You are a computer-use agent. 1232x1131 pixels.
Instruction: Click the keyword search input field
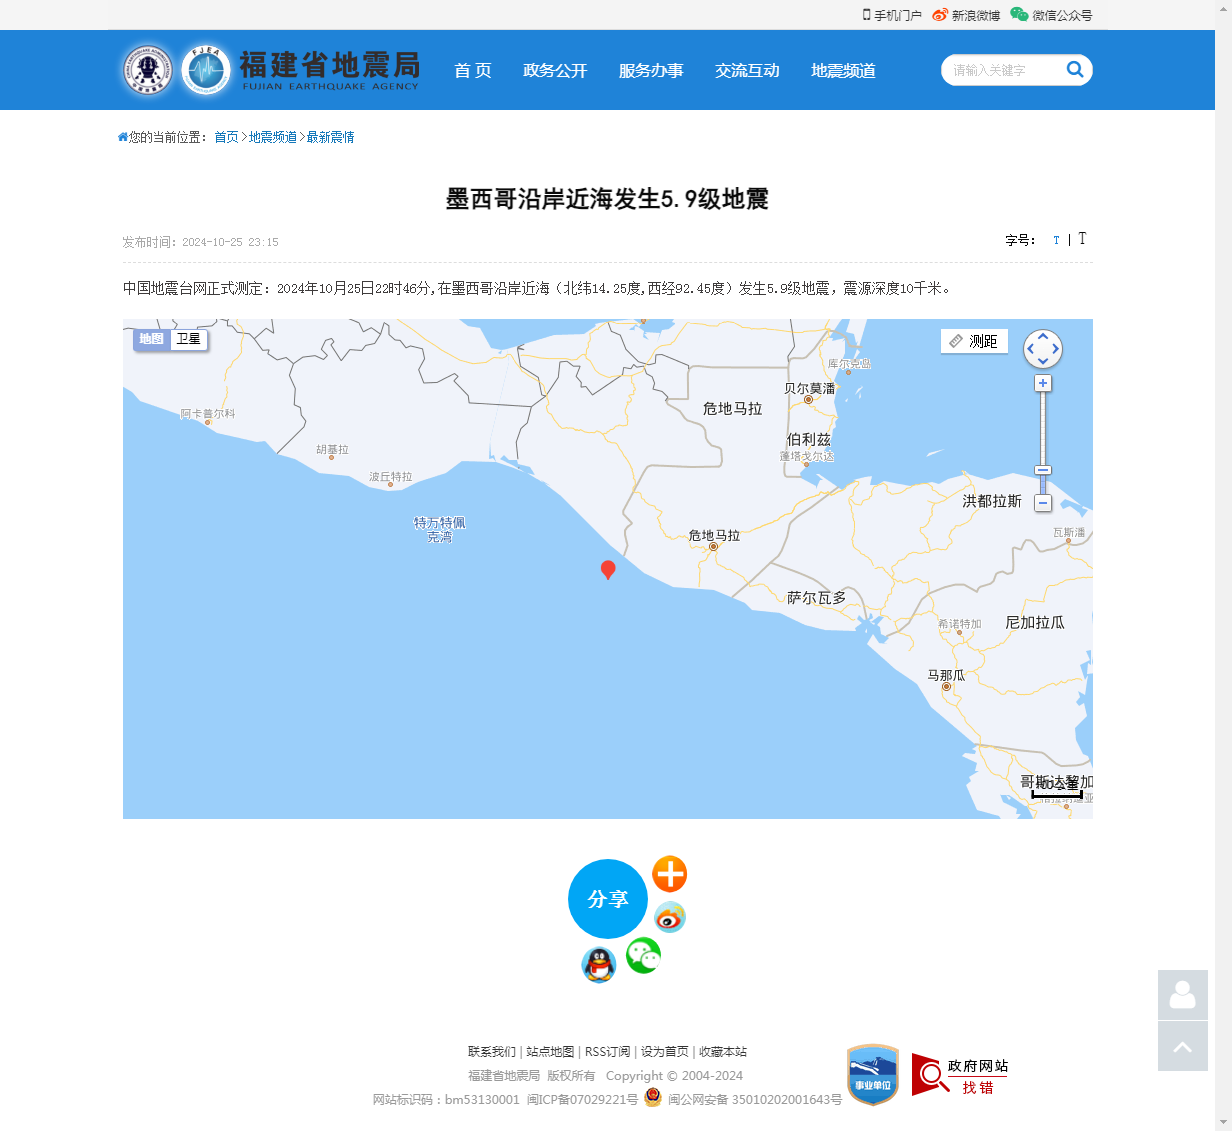pos(1000,70)
